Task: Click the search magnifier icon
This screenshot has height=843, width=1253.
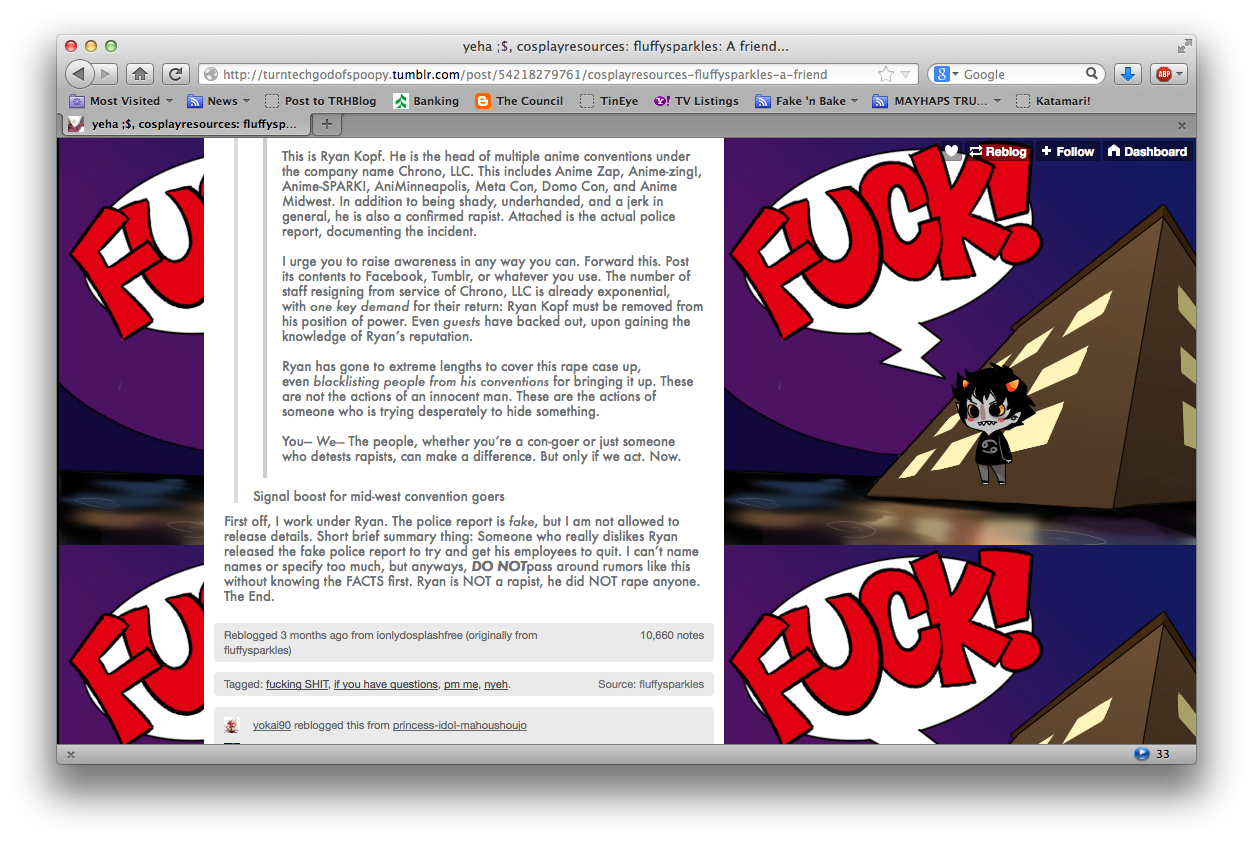Action: click(x=1092, y=74)
